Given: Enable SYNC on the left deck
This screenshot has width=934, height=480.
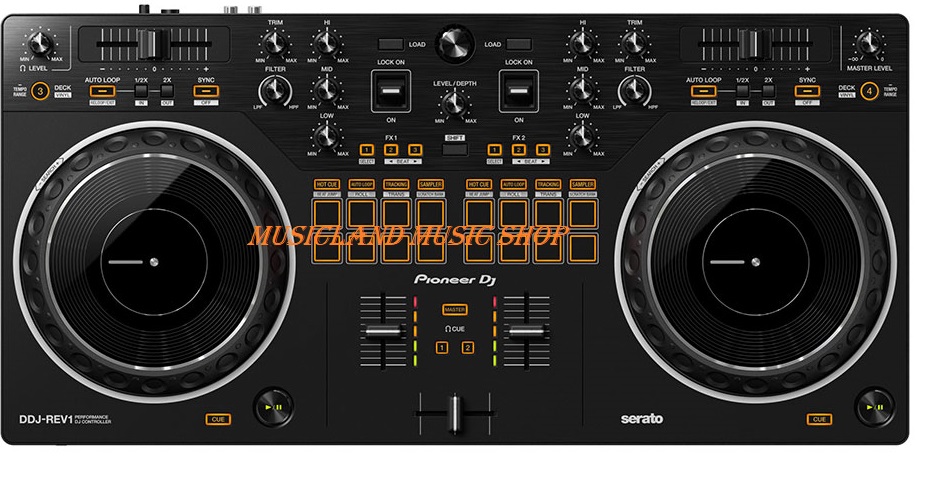Looking at the screenshot, I should pos(206,91).
